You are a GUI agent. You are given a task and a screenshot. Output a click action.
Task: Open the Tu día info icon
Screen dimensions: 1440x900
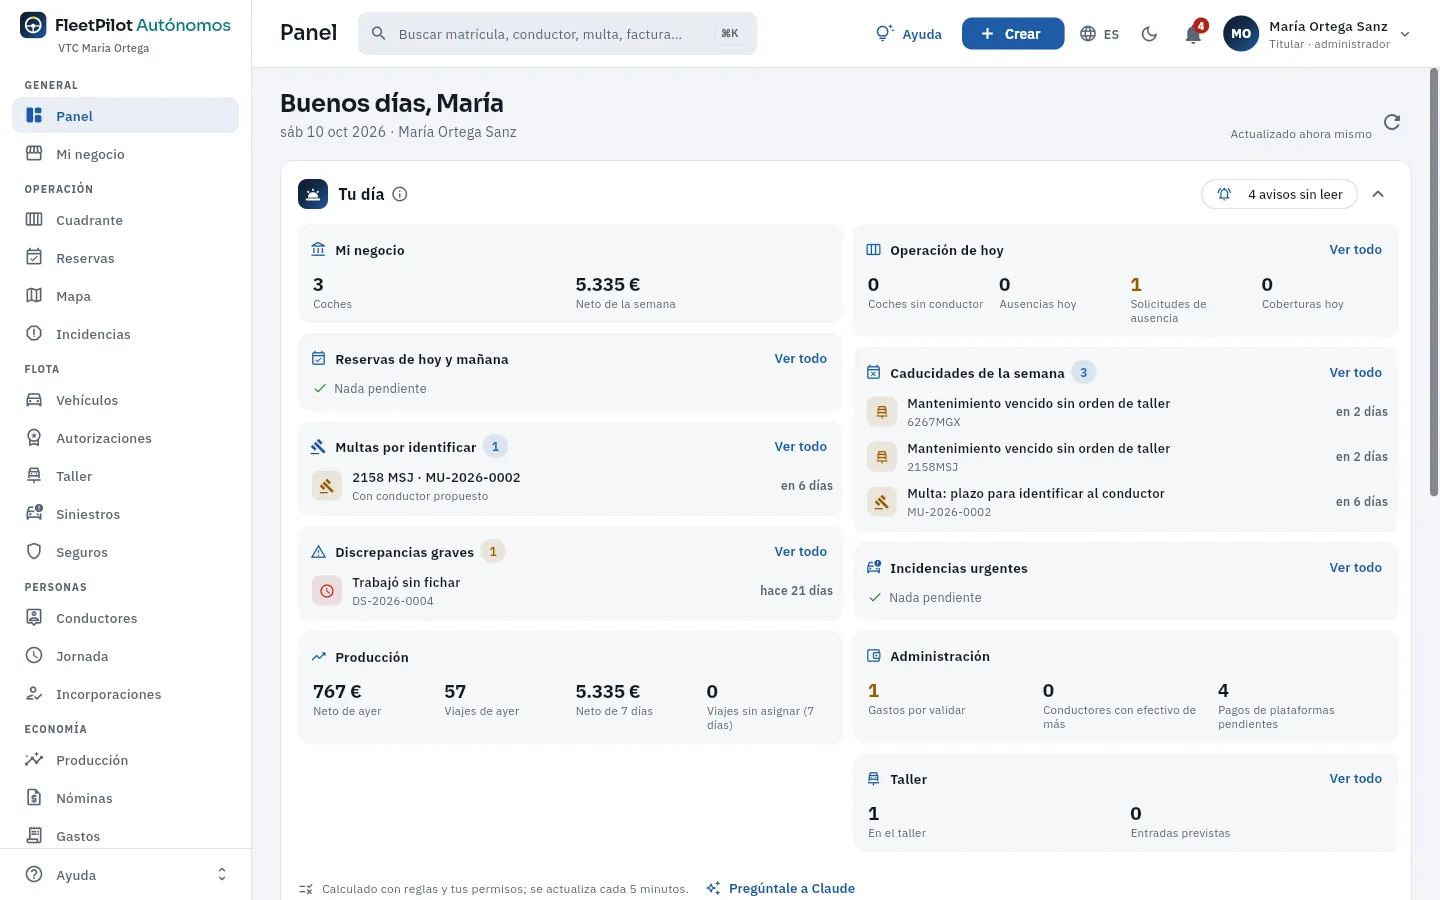[400, 194]
